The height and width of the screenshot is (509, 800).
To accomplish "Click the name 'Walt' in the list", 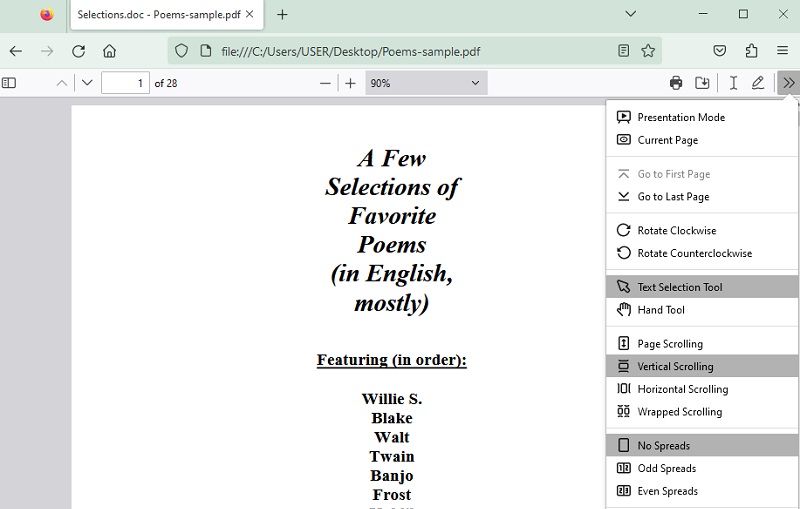I will 392,438.
